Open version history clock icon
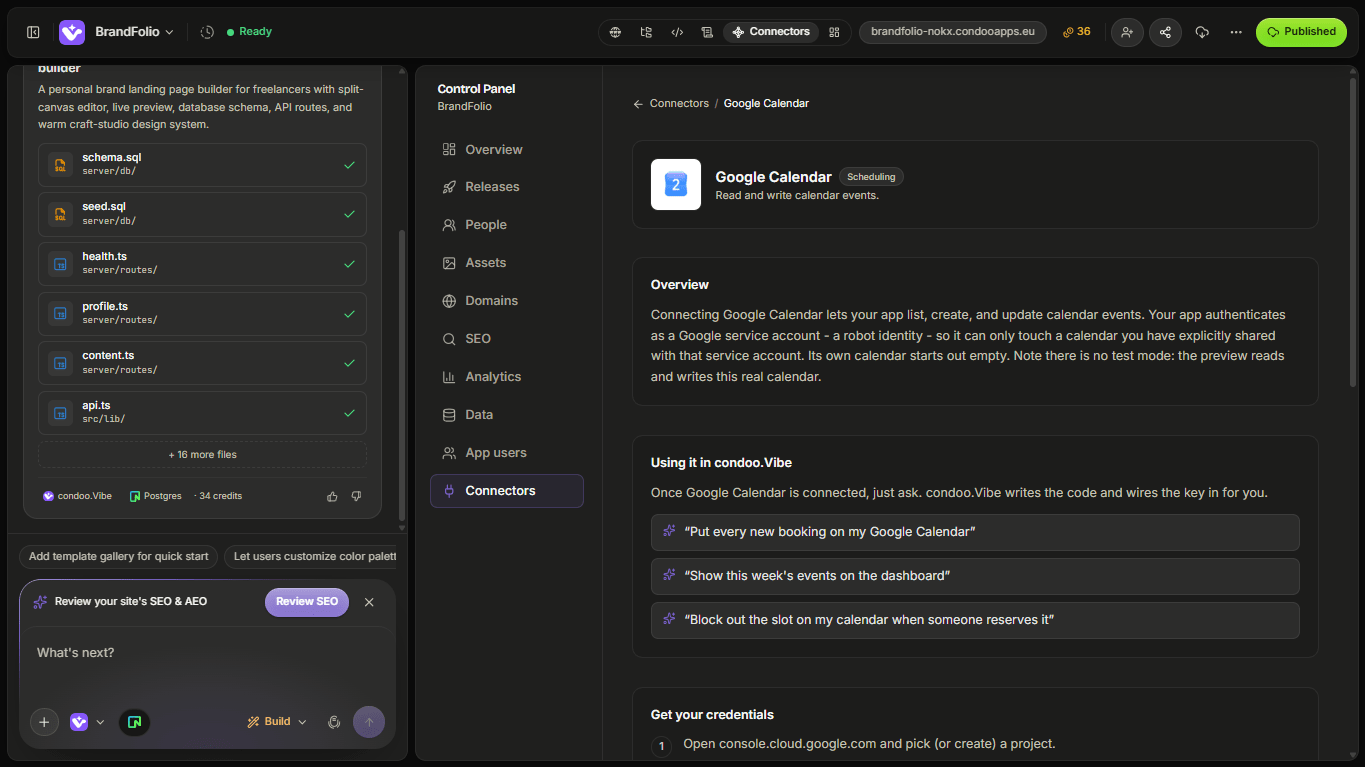 (x=207, y=32)
